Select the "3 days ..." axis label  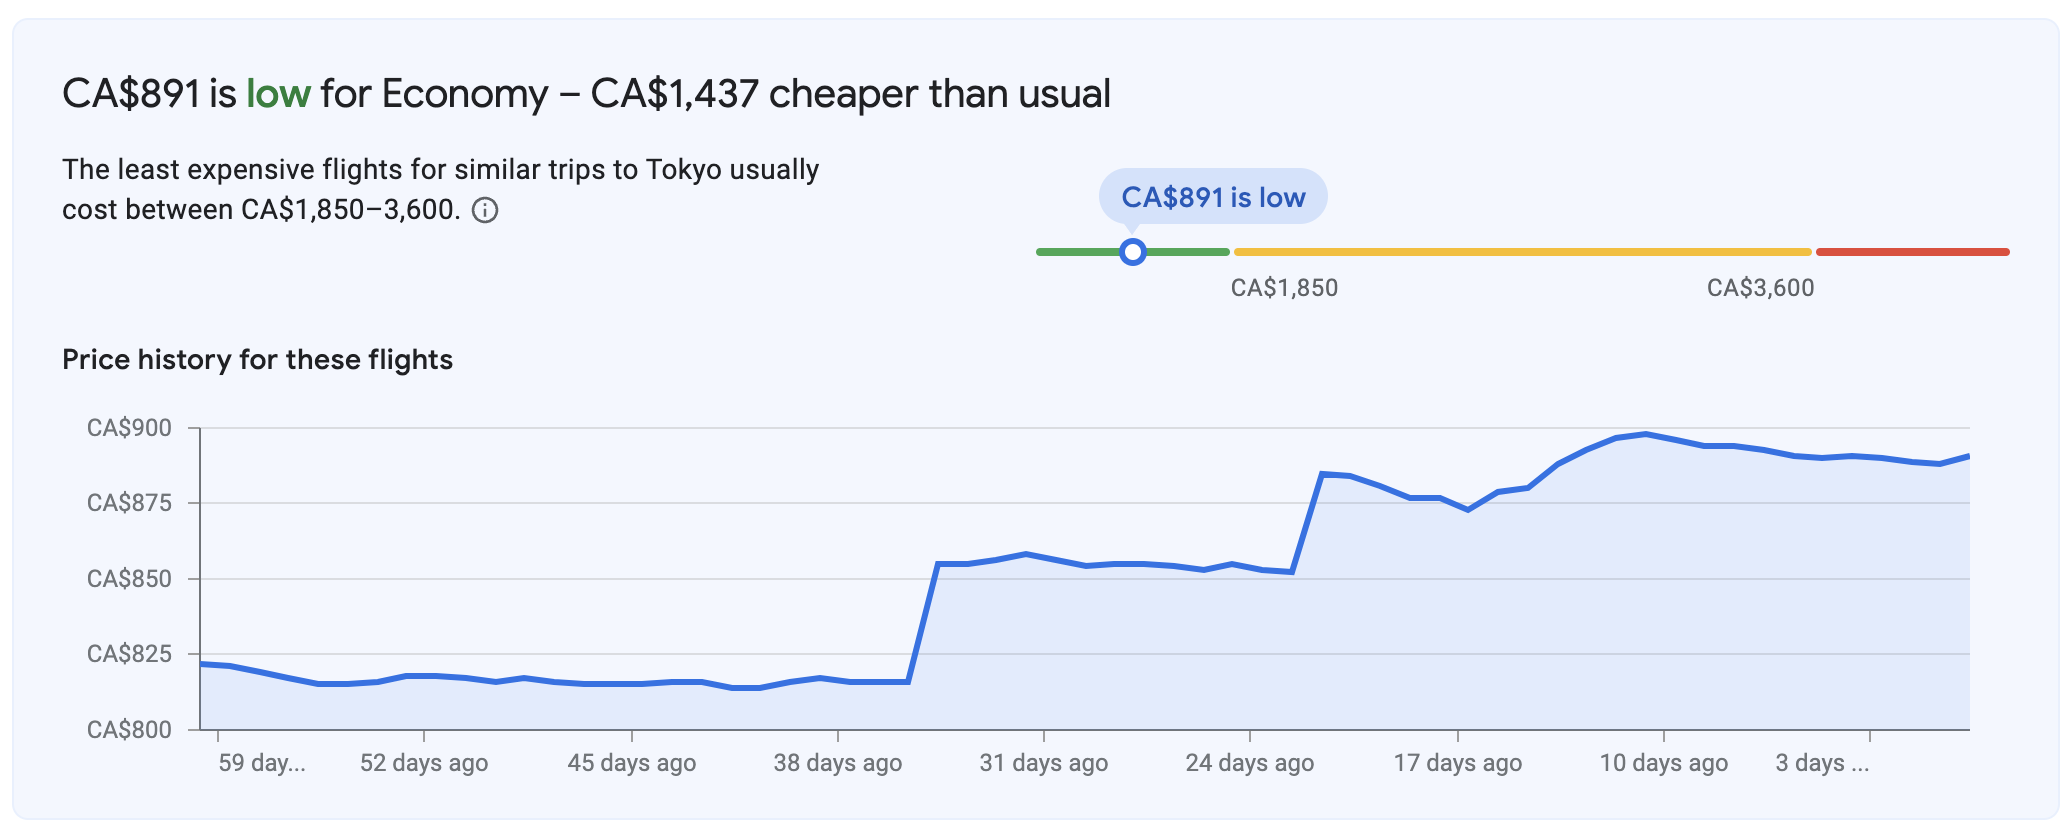pos(1821,763)
